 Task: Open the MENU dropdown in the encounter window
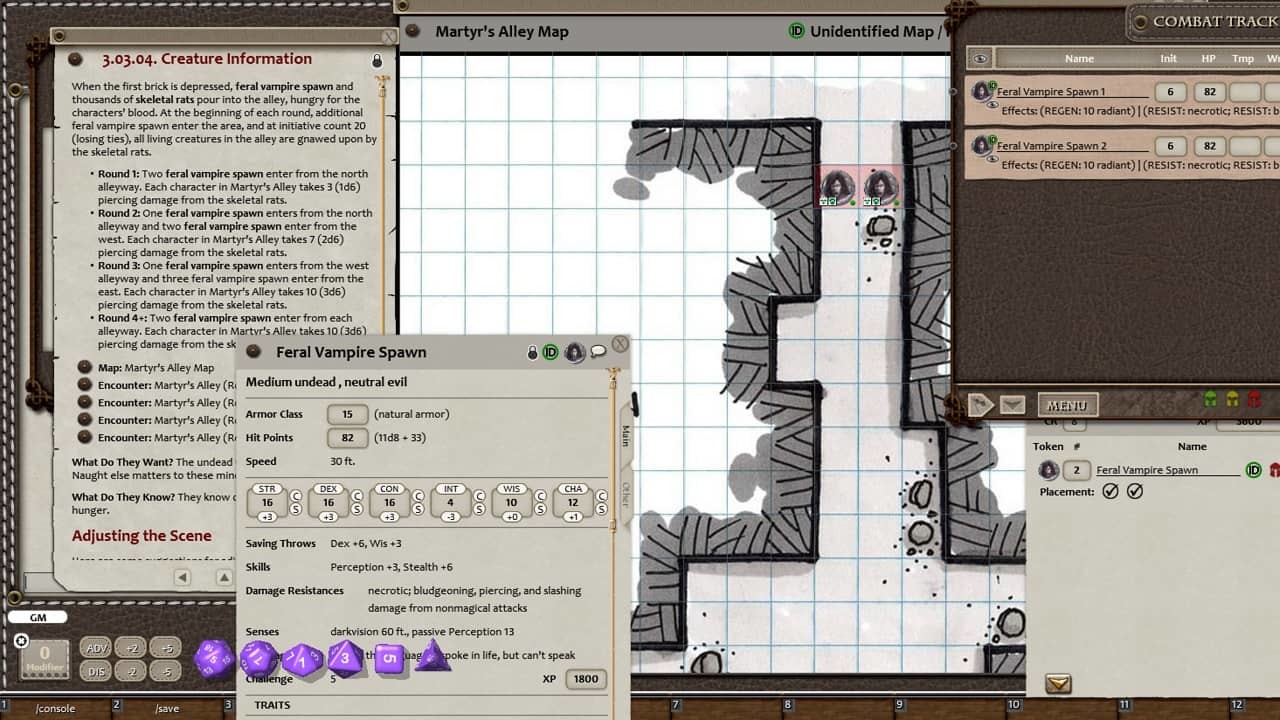[1068, 404]
